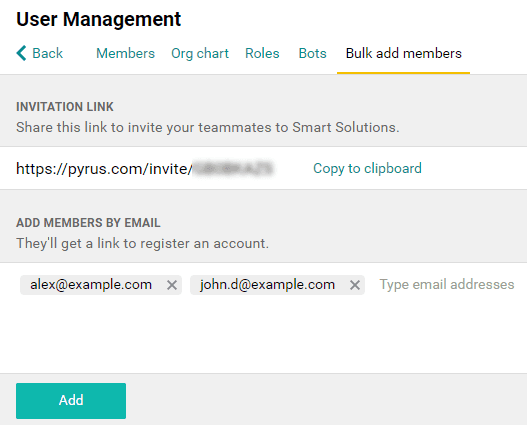Image resolution: width=527 pixels, height=425 pixels.
Task: Click the link to register description text
Action: [143, 243]
